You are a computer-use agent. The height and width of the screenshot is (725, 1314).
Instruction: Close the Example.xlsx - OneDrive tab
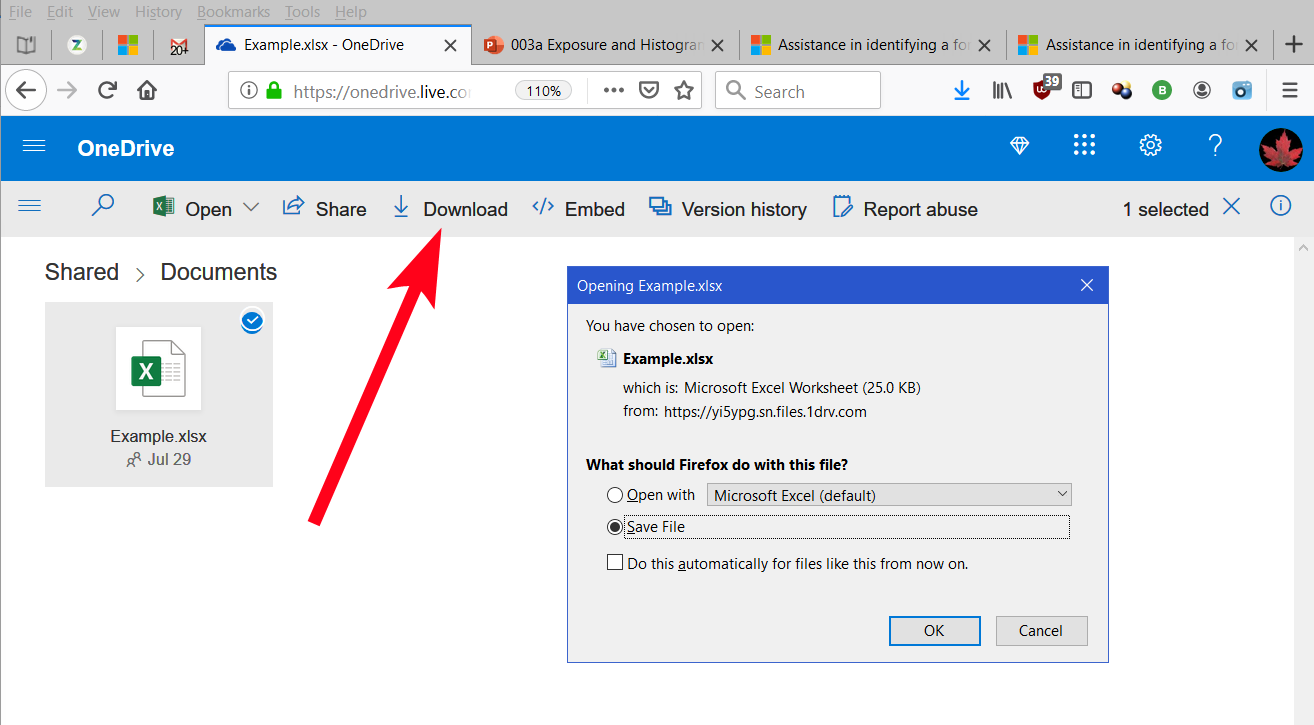pyautogui.click(x=451, y=45)
